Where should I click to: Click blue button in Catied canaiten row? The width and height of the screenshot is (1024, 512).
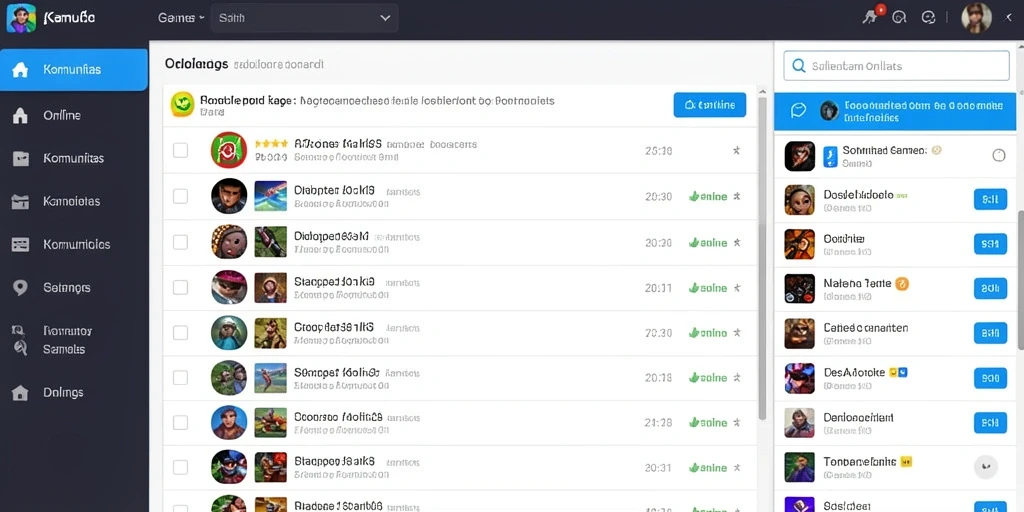point(990,333)
